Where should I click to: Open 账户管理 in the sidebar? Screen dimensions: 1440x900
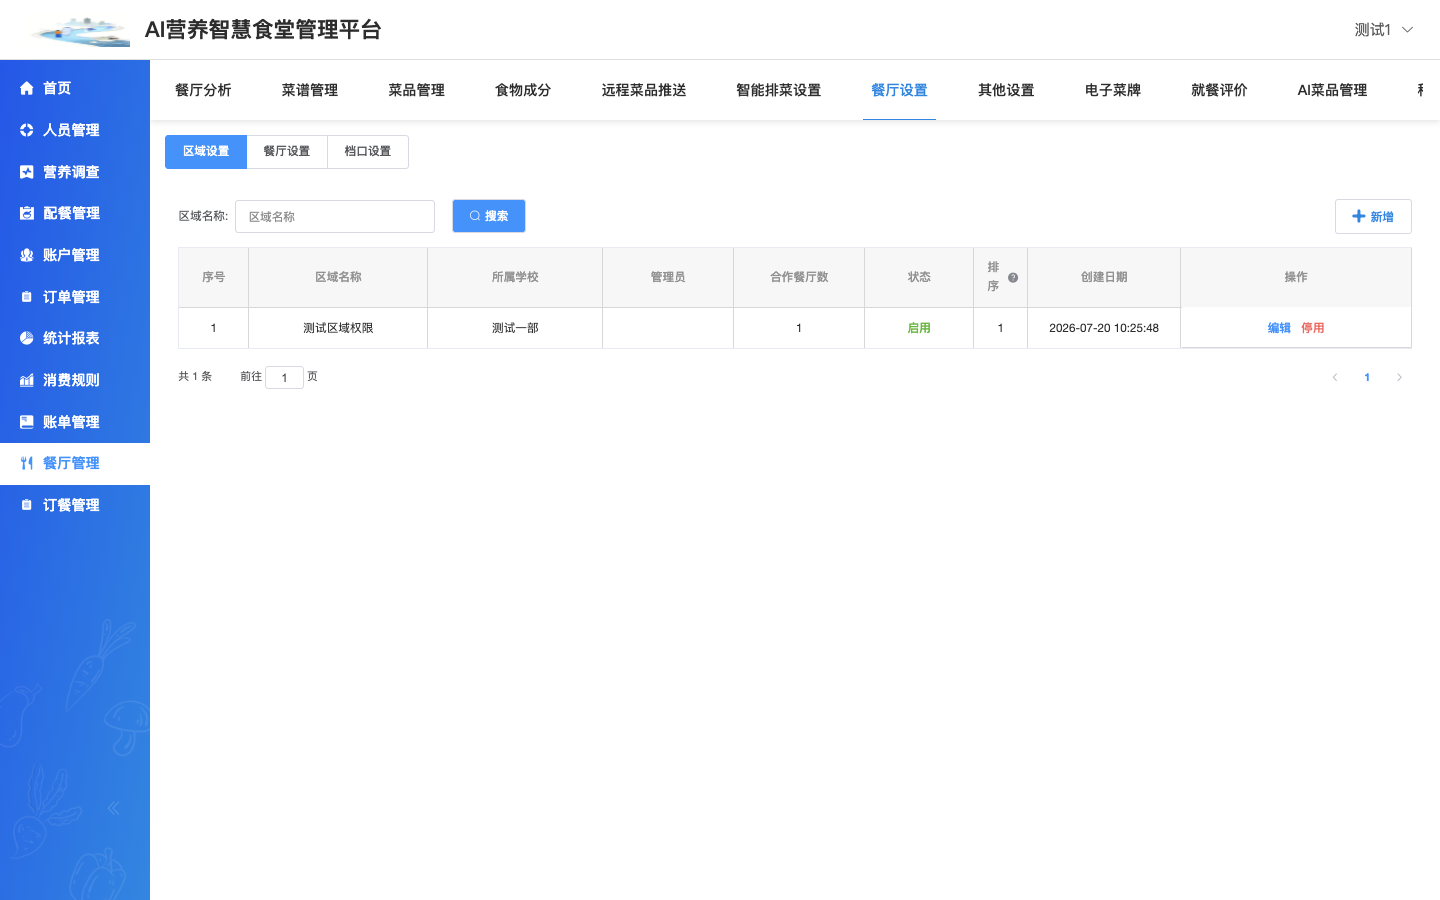pos(75,255)
